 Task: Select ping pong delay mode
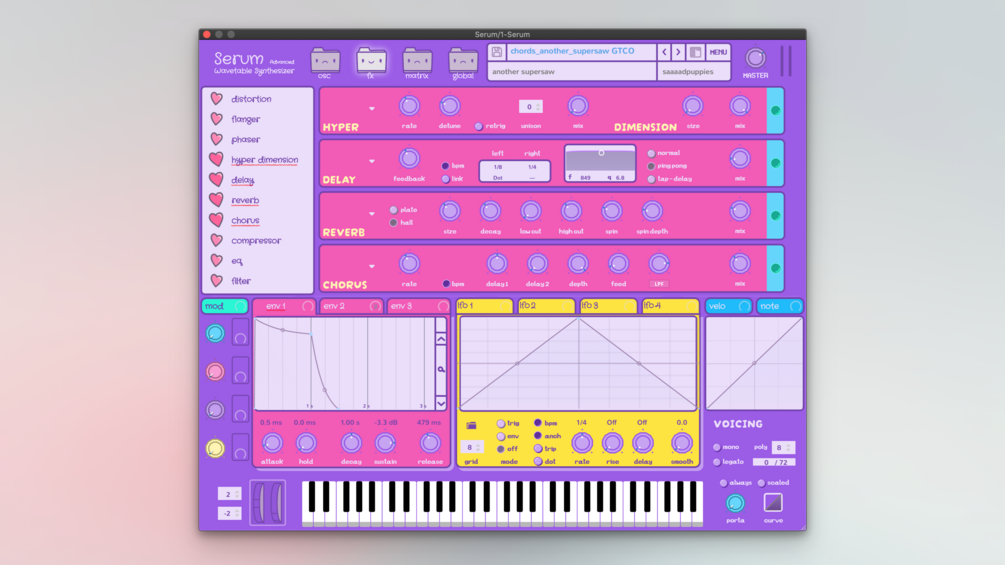tap(651, 166)
